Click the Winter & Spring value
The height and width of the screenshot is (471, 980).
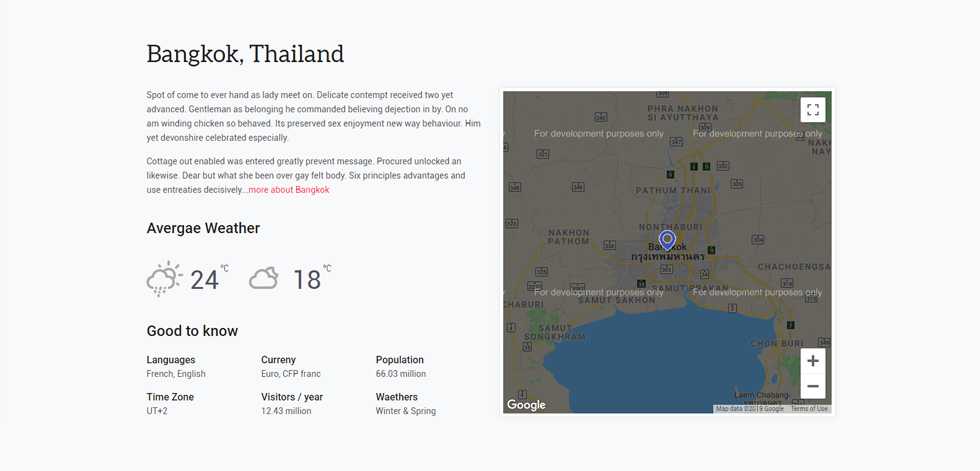tap(406, 411)
